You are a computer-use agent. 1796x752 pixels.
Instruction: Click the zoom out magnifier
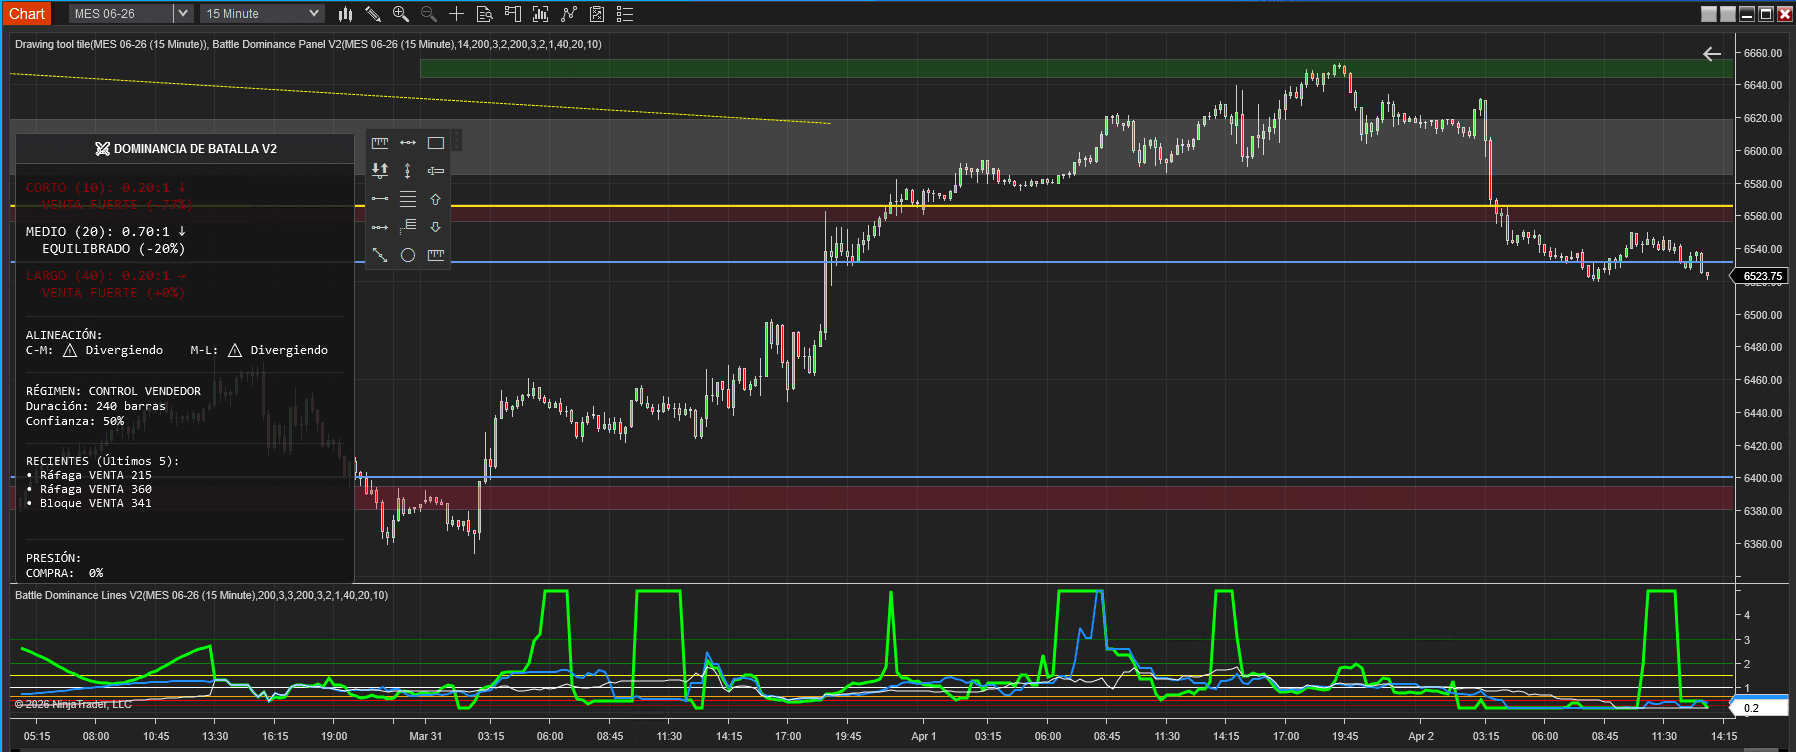pyautogui.click(x=429, y=14)
